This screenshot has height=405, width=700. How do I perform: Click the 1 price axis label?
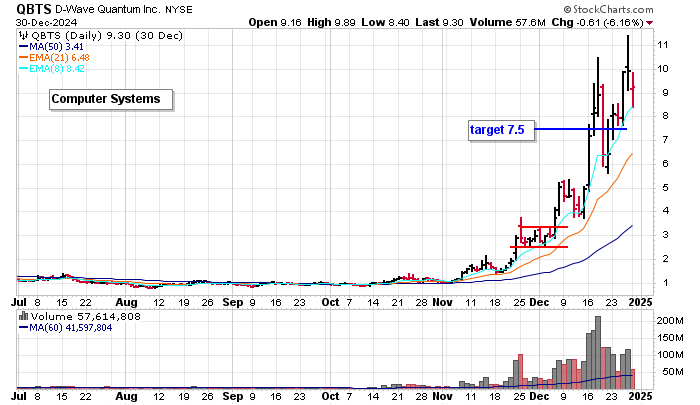666,283
